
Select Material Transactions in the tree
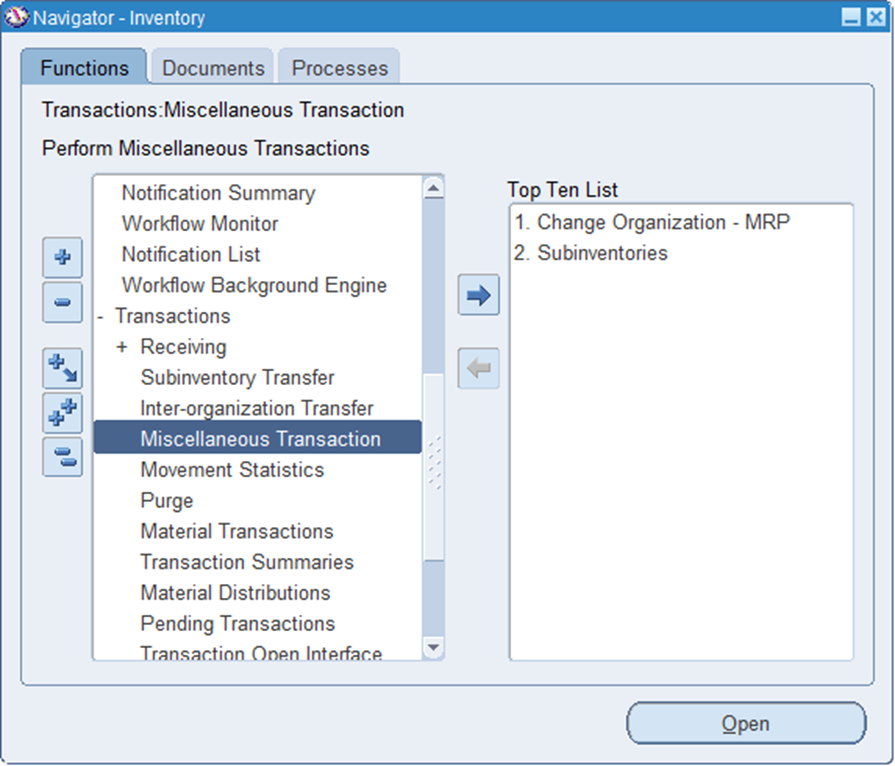237,531
